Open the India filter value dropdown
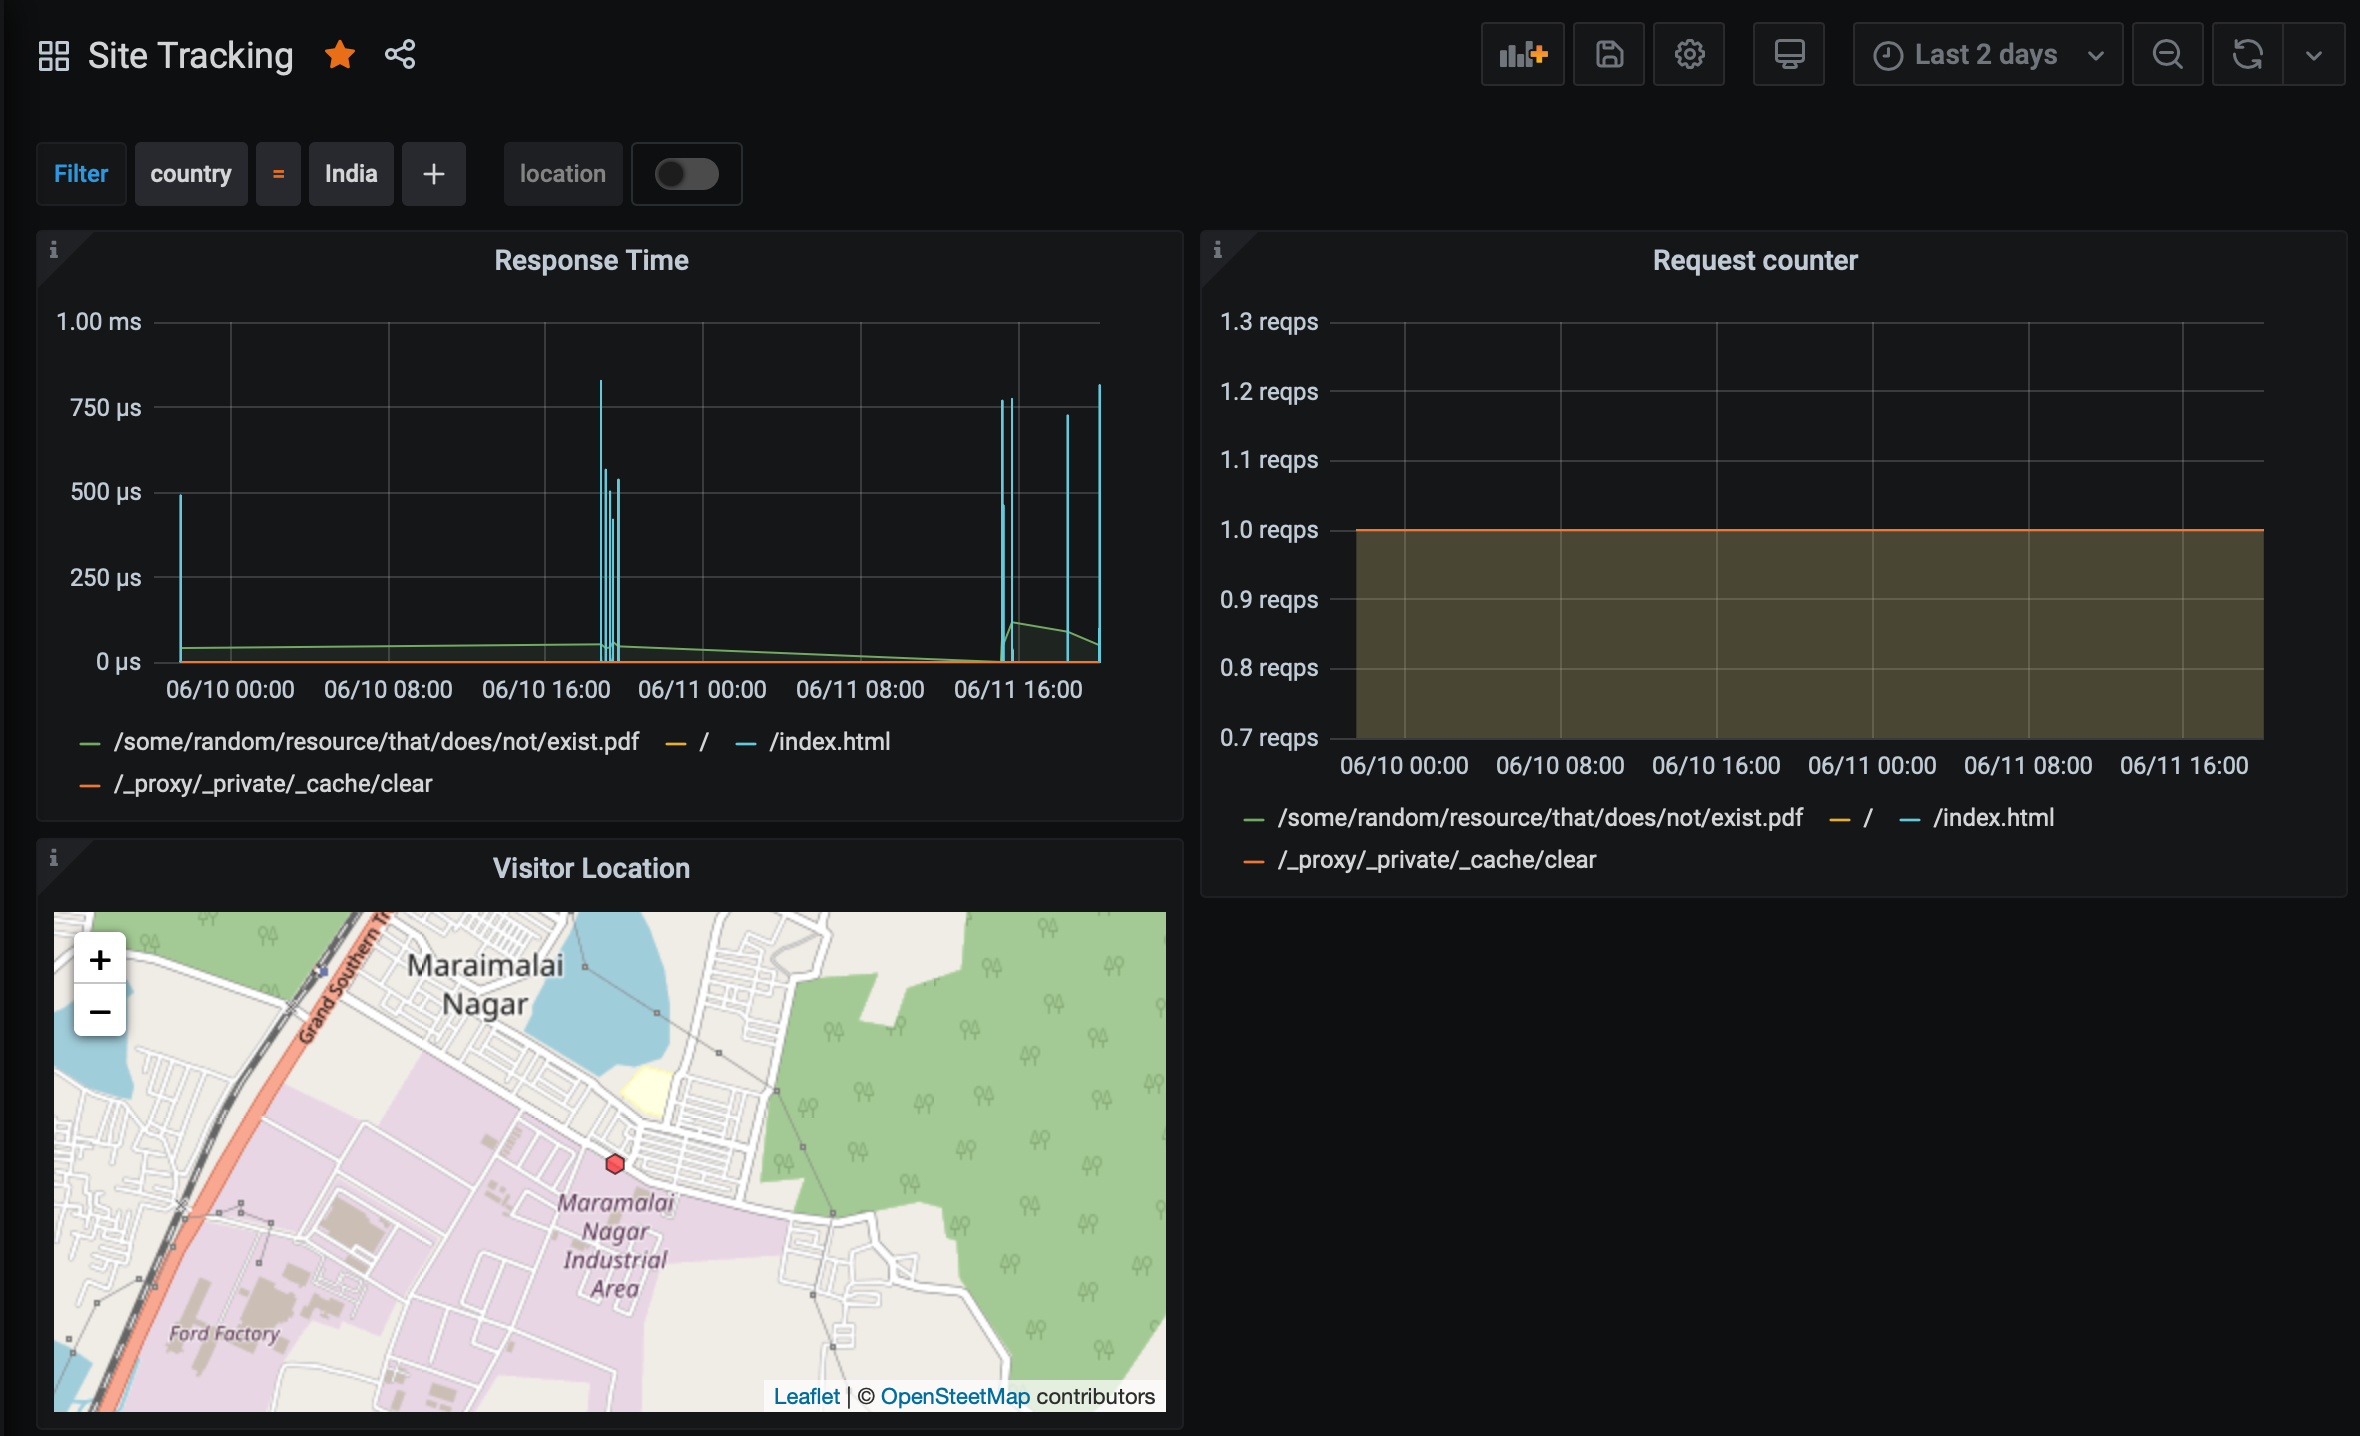The image size is (2360, 1436). pos(351,174)
